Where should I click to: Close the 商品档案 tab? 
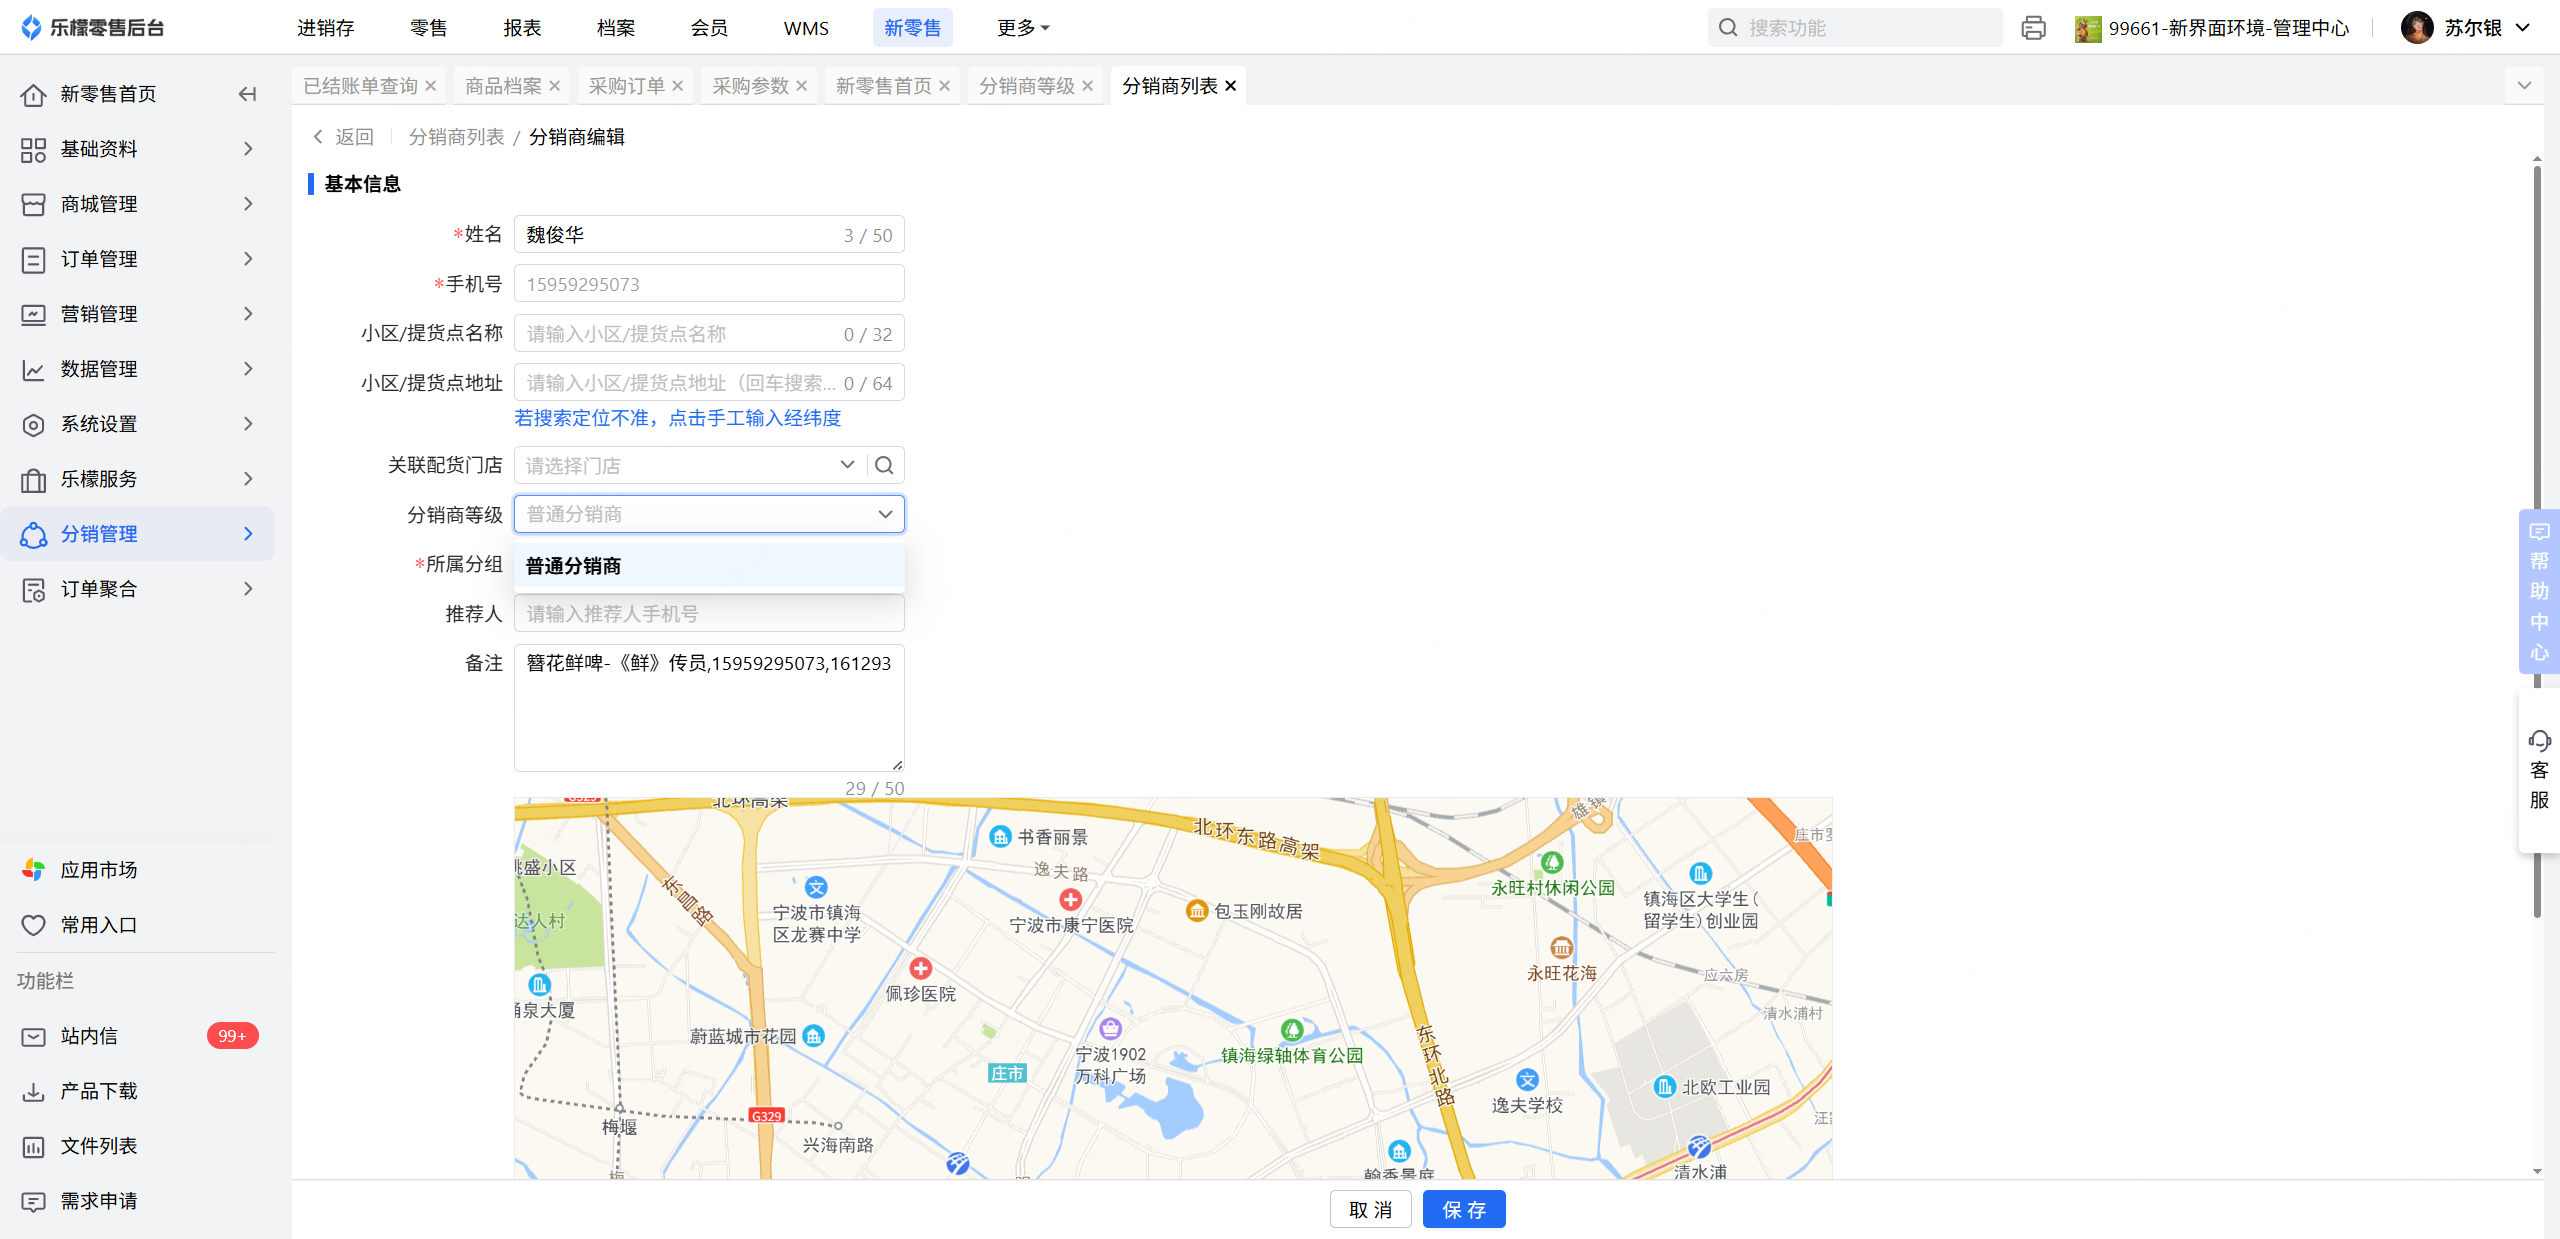tap(555, 86)
